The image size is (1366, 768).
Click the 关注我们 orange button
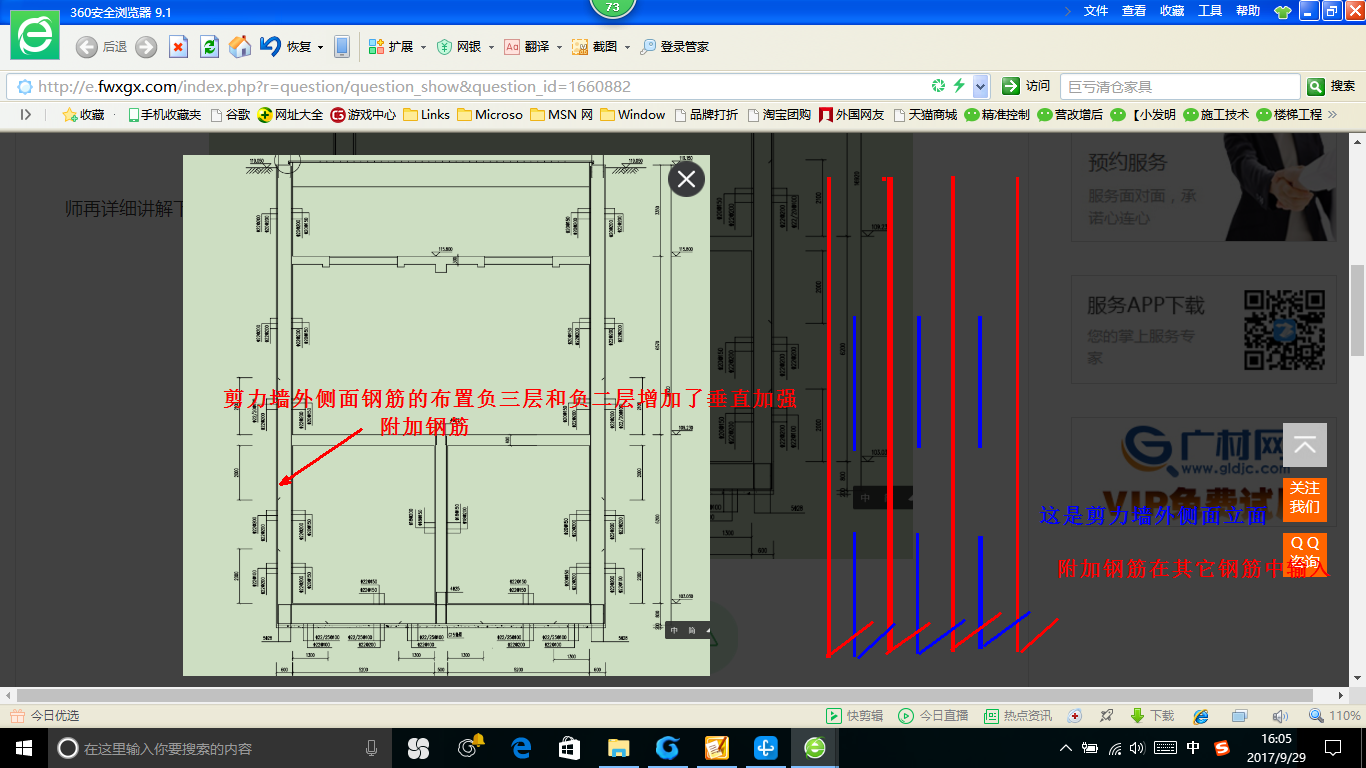tap(1305, 498)
